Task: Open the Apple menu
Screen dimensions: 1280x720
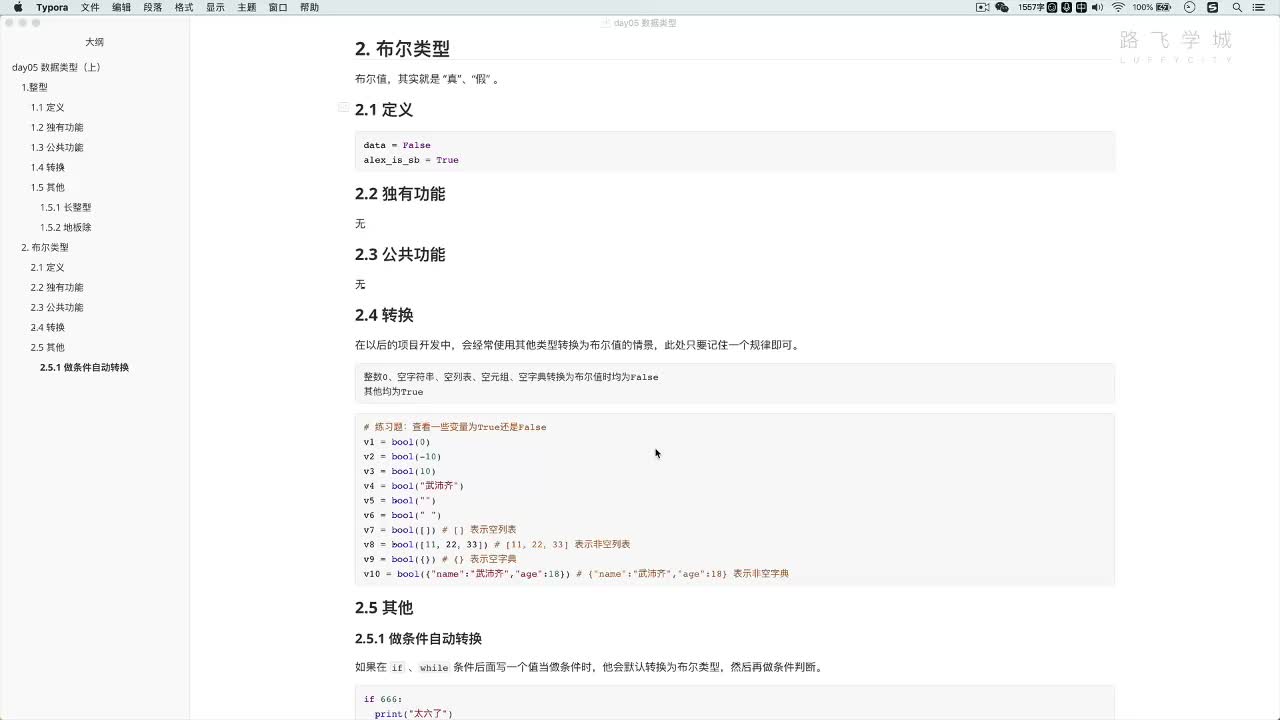Action: pos(18,7)
